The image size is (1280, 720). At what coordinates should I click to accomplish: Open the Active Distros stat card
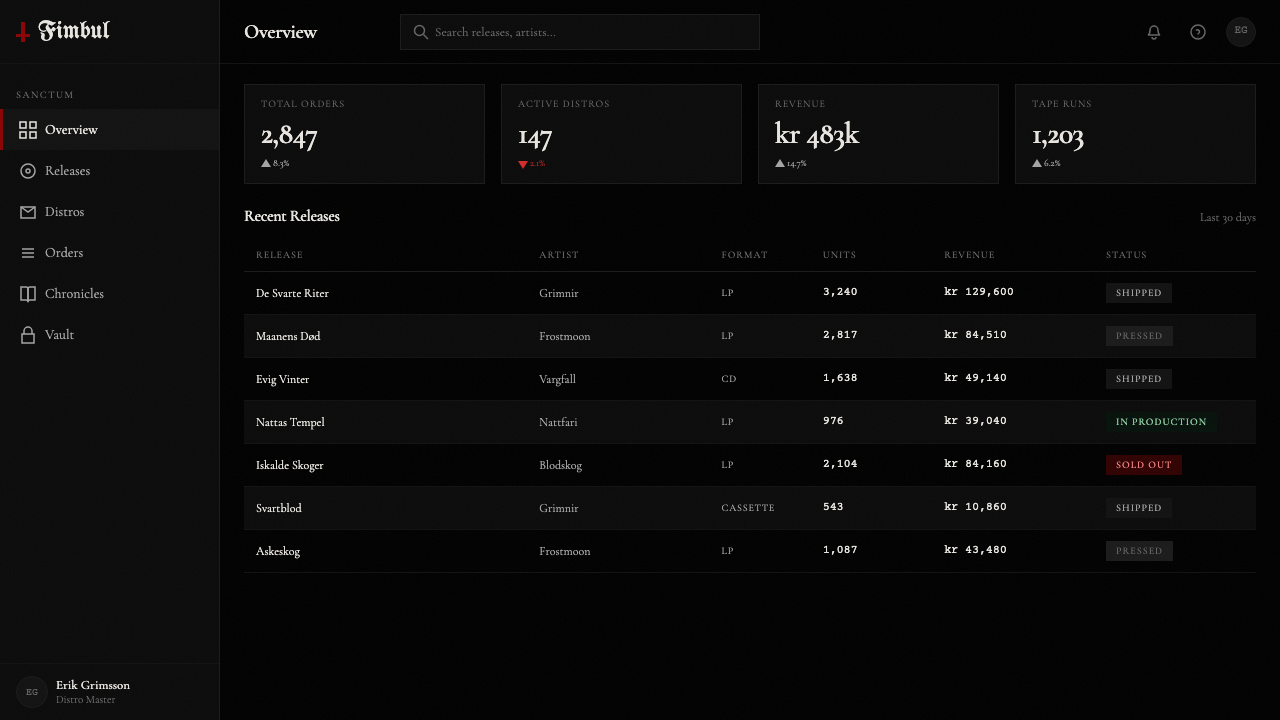621,134
